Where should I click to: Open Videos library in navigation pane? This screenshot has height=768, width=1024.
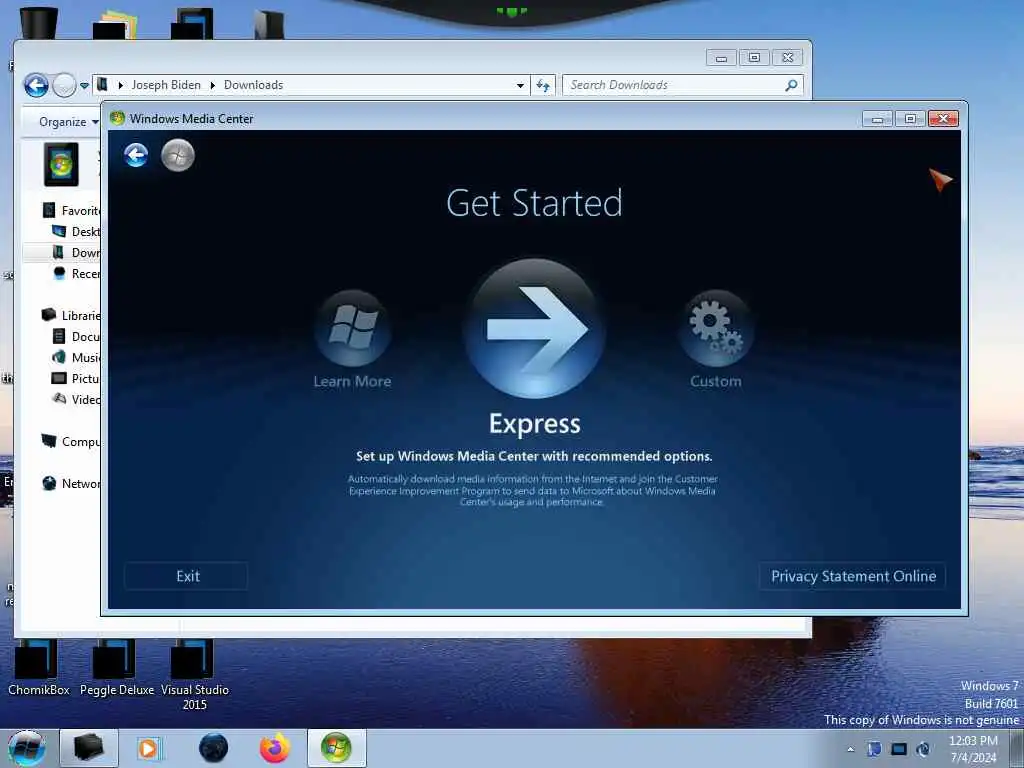(x=76, y=399)
